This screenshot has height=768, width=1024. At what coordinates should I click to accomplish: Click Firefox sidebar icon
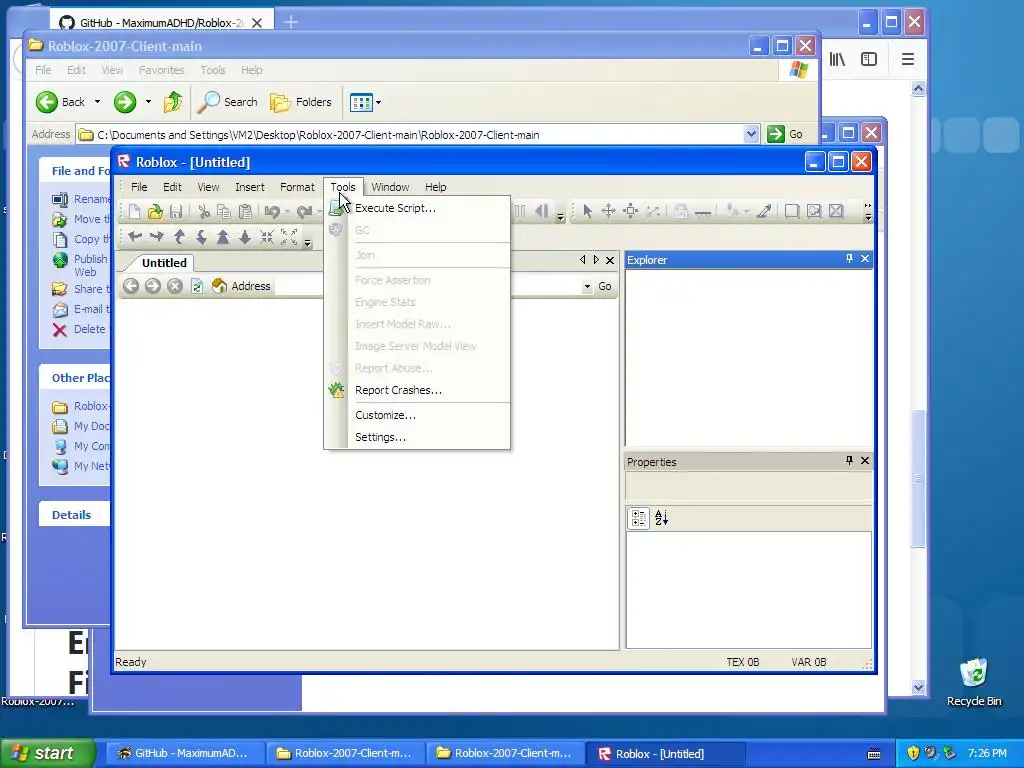coord(869,59)
